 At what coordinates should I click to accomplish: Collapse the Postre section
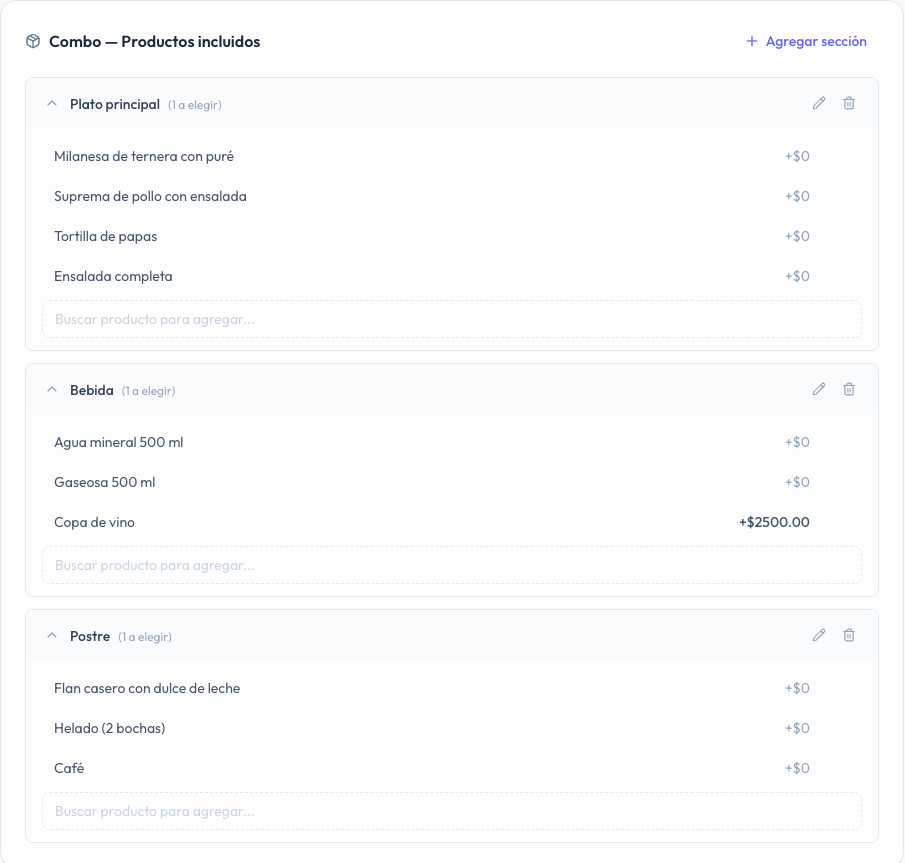(52, 636)
